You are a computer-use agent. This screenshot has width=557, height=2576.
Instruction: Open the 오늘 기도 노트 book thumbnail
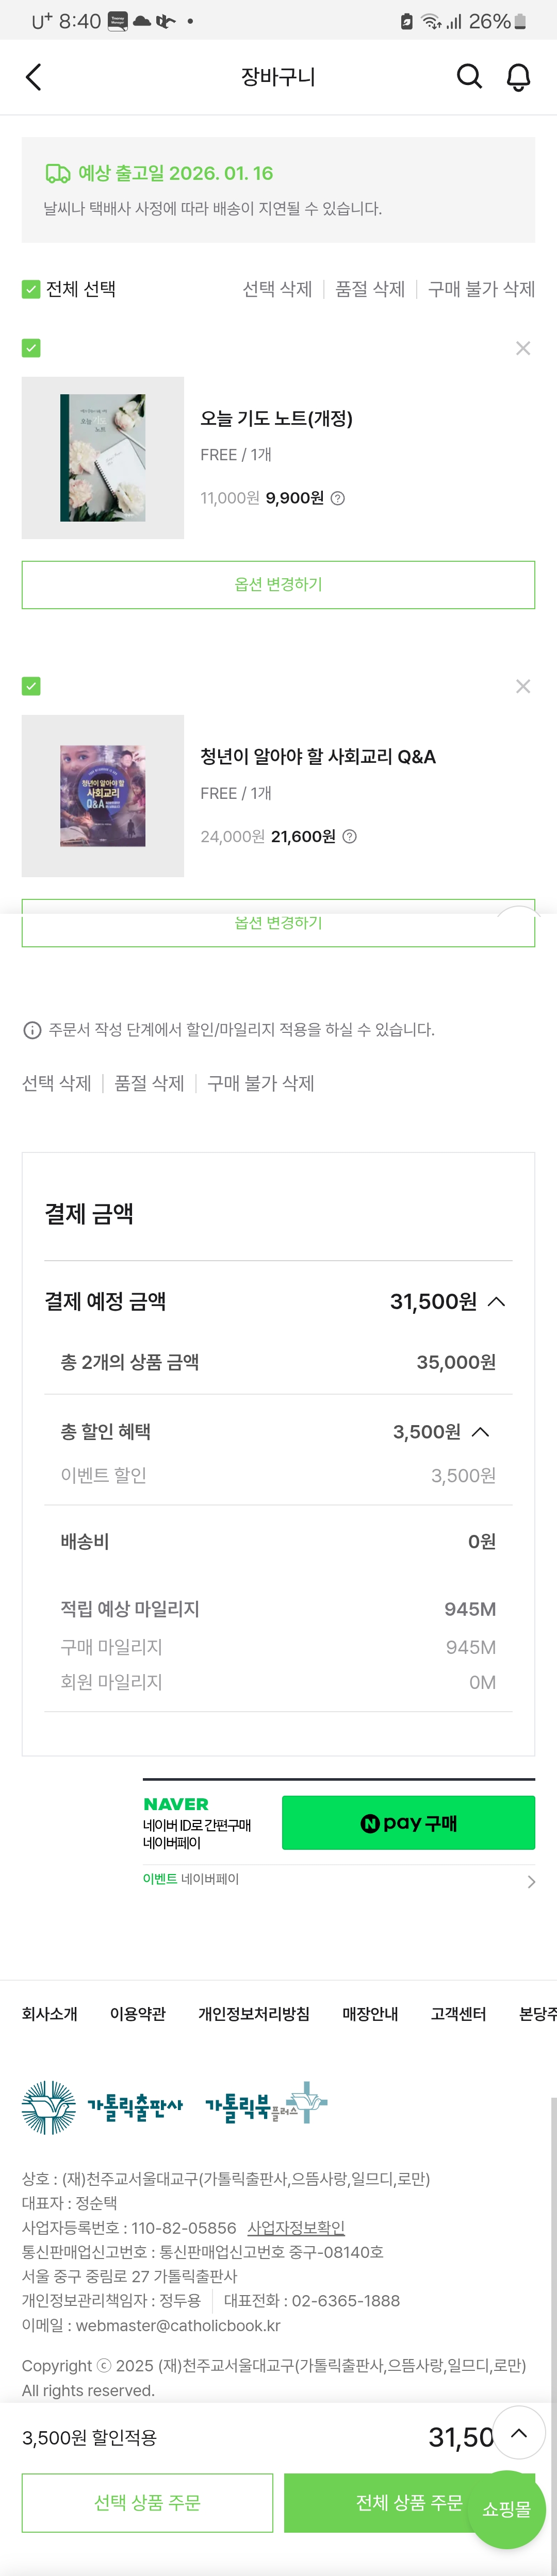(103, 458)
